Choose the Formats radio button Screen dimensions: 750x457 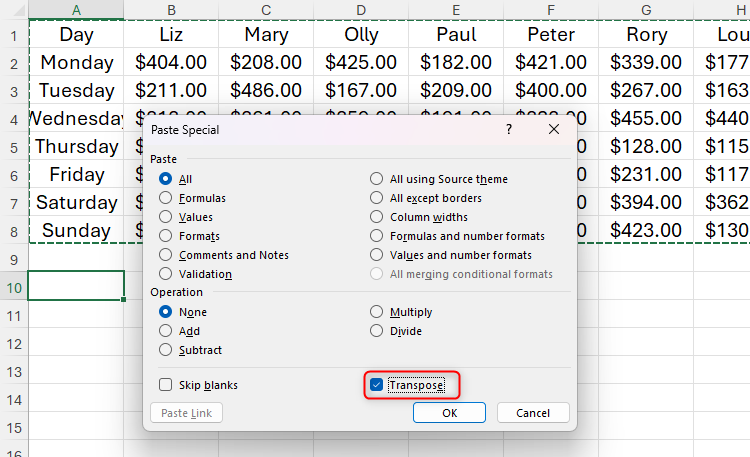coord(165,236)
